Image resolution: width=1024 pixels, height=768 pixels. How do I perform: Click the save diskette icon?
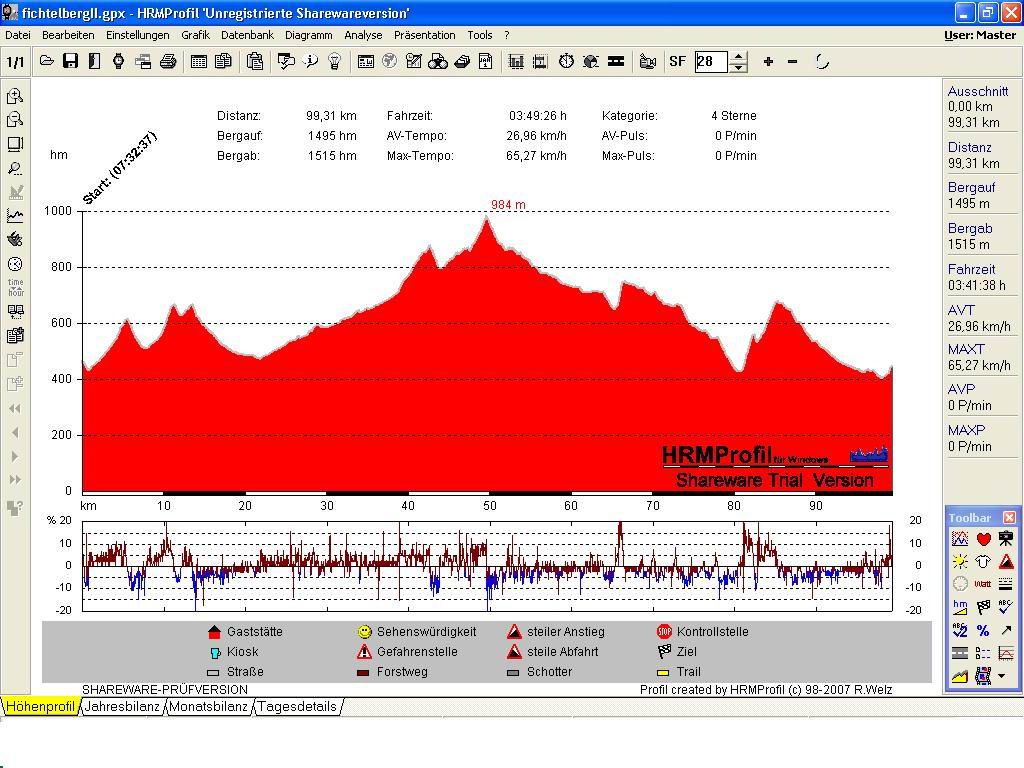(x=70, y=61)
